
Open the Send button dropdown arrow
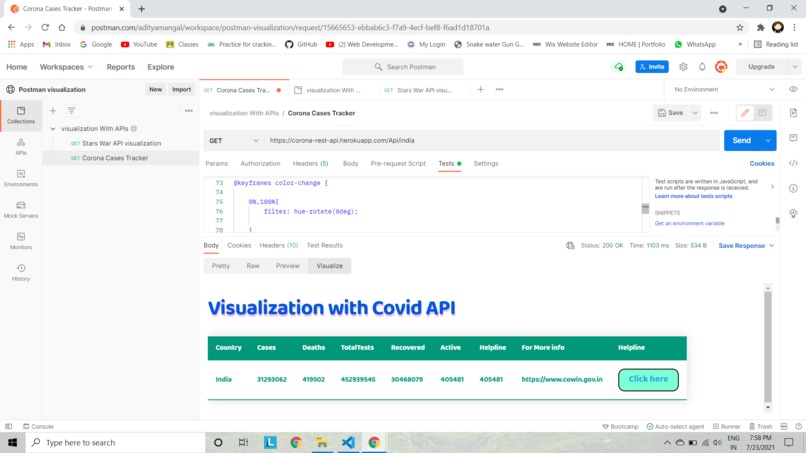click(768, 140)
